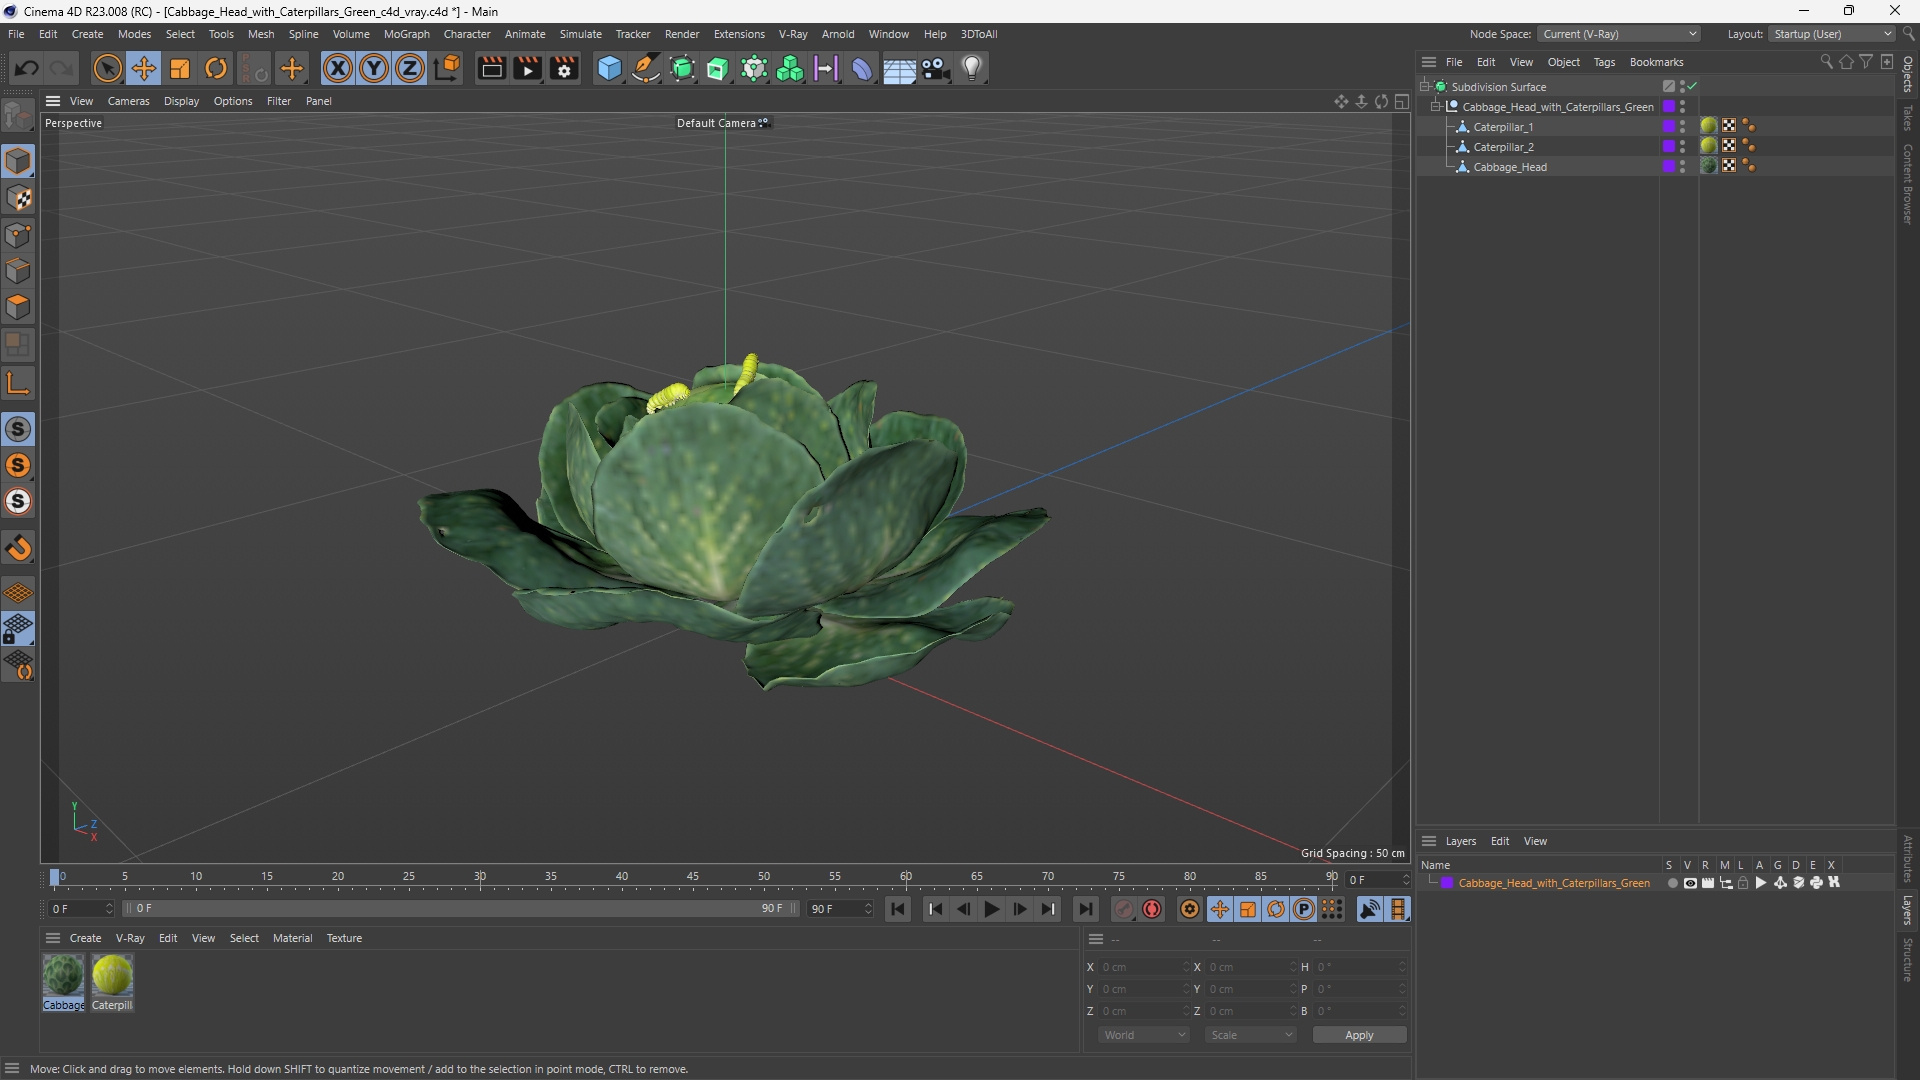
Task: Open the Object Manager Tags menu
Action: click(1604, 62)
